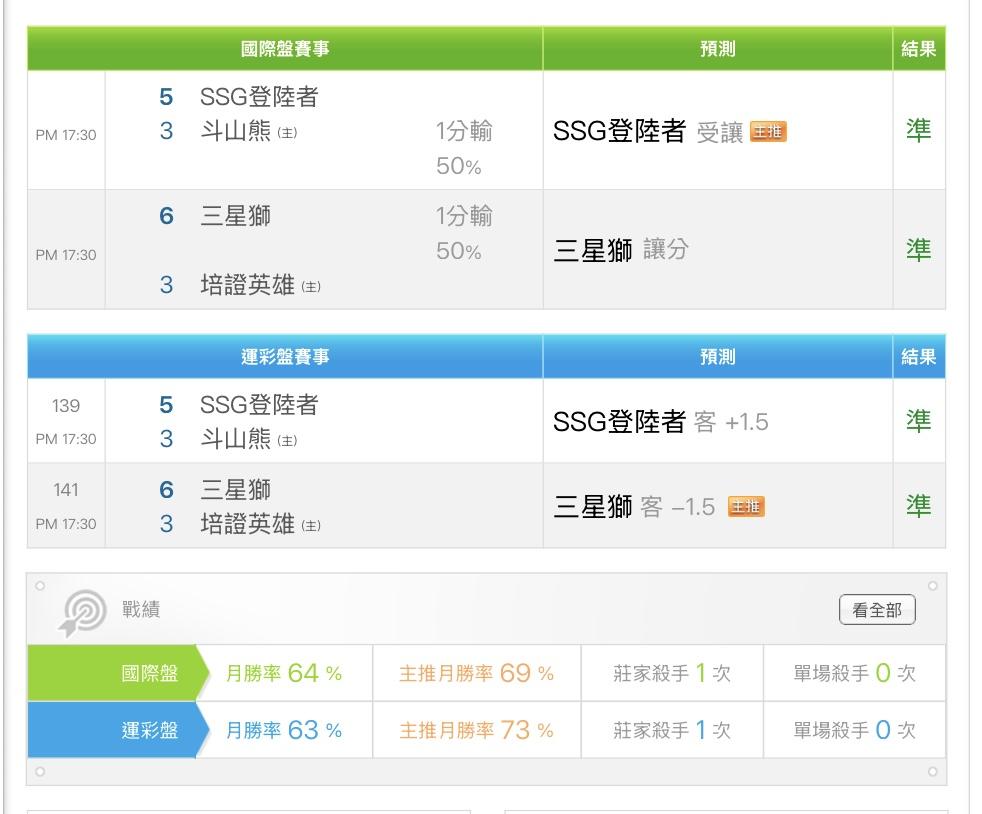Click the 預測 header in the green table
982x814 pixels.
[x=718, y=49]
